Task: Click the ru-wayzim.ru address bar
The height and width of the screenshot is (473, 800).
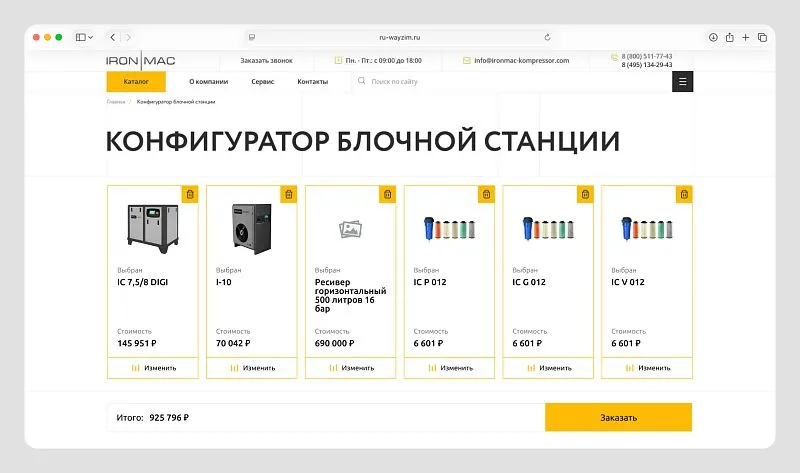Action: coord(399,37)
